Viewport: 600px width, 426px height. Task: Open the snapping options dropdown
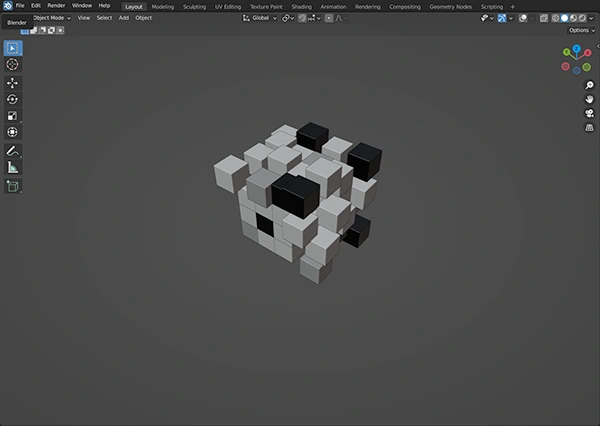[x=314, y=18]
